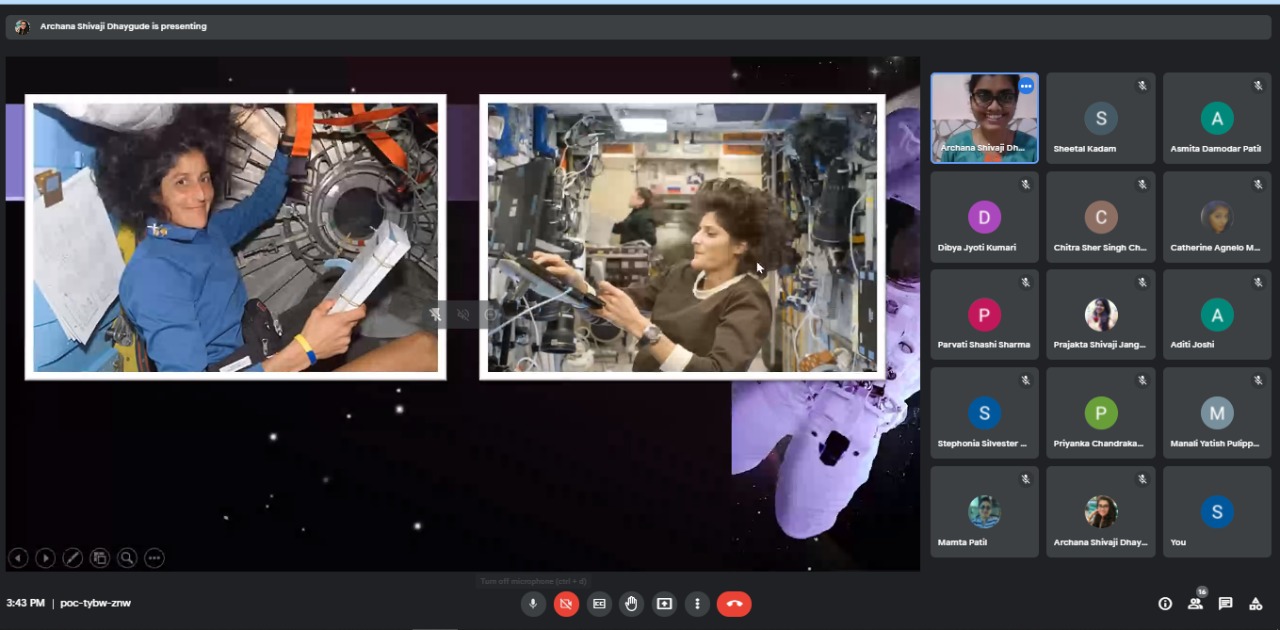Click the see all slides icon
1280x630 pixels.
[99, 558]
